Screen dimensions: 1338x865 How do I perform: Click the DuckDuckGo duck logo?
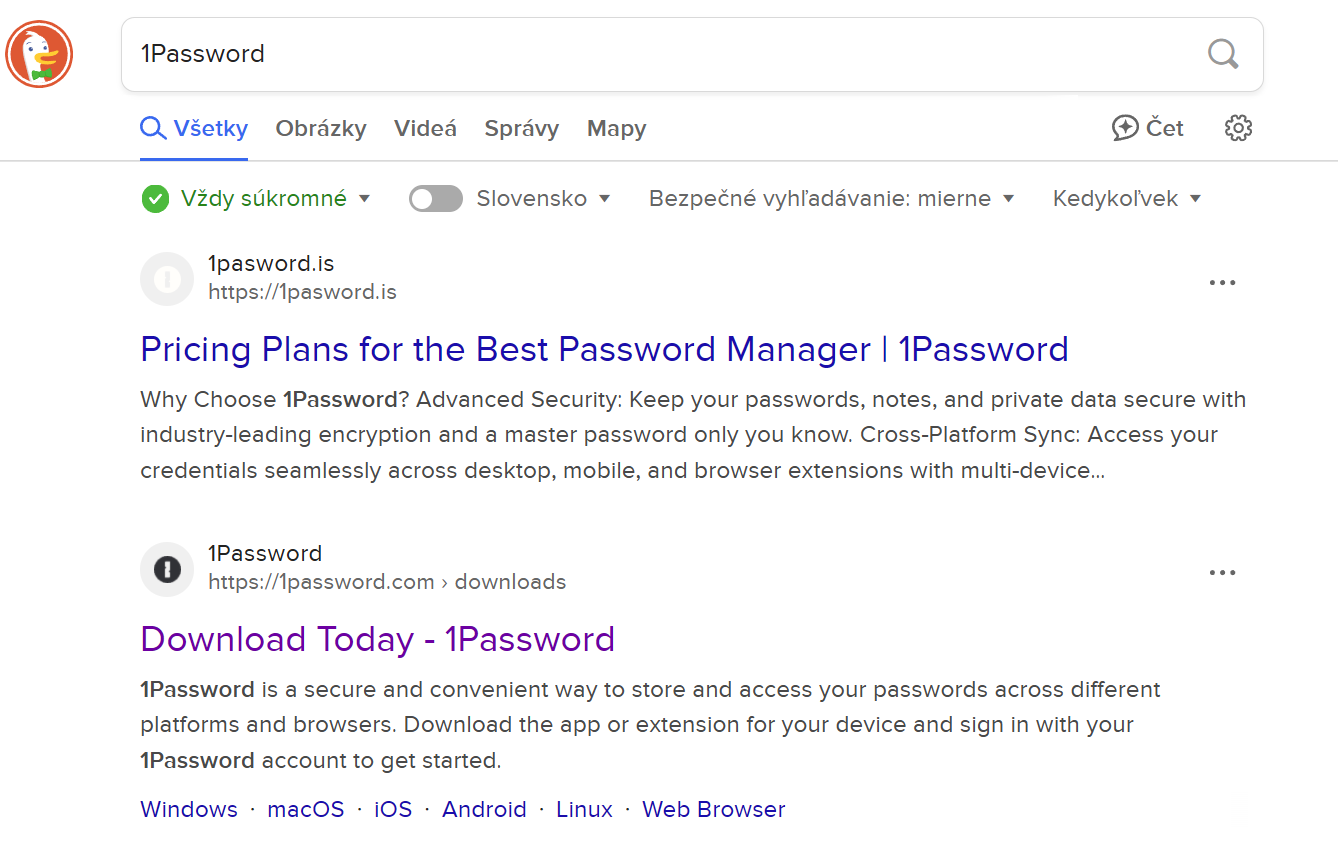tap(39, 54)
